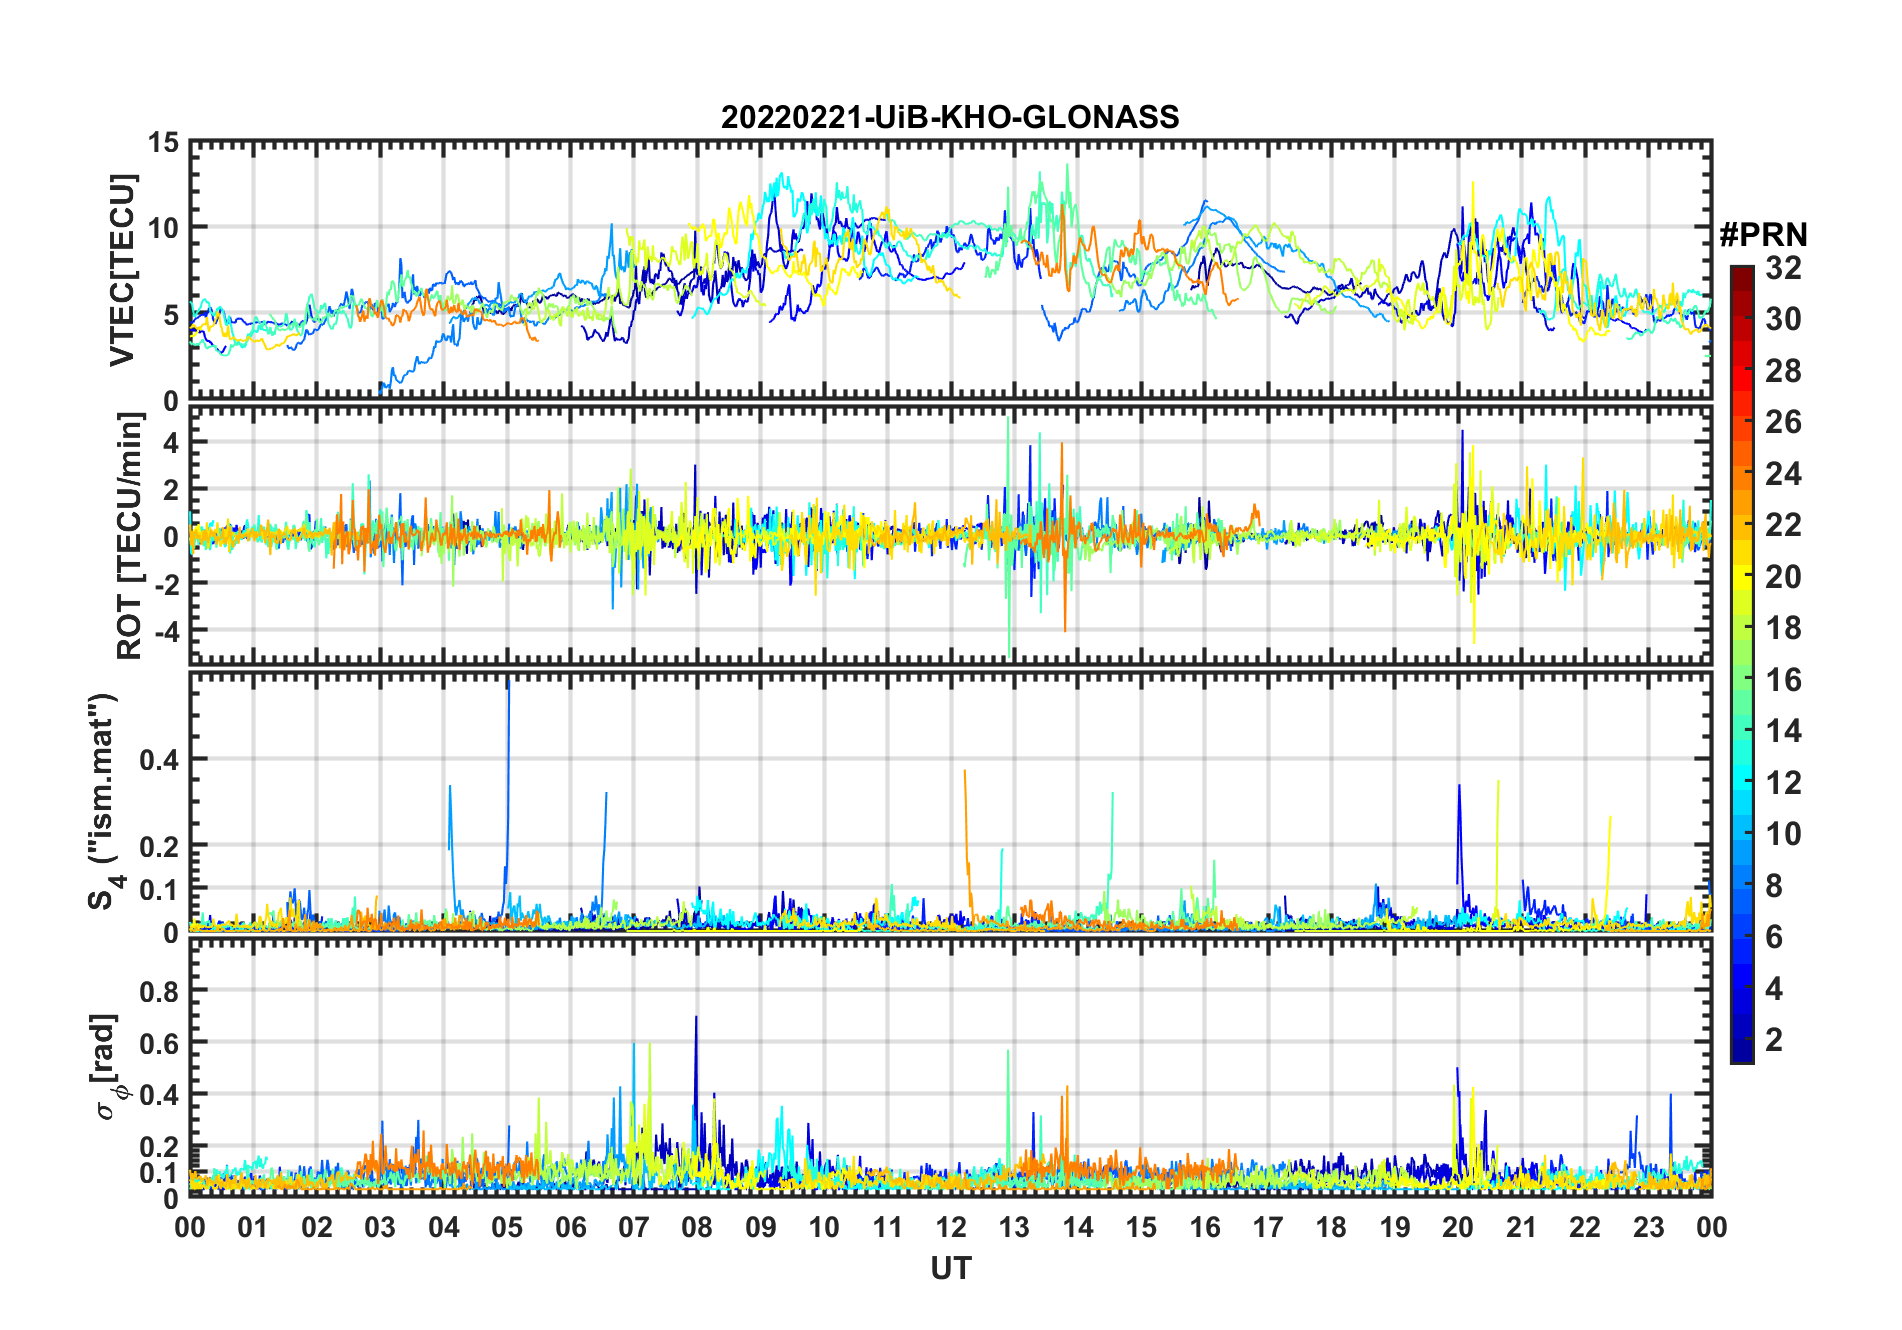Click x-axis tick label 05
The width and height of the screenshot is (1902, 1330).
[x=507, y=1227]
